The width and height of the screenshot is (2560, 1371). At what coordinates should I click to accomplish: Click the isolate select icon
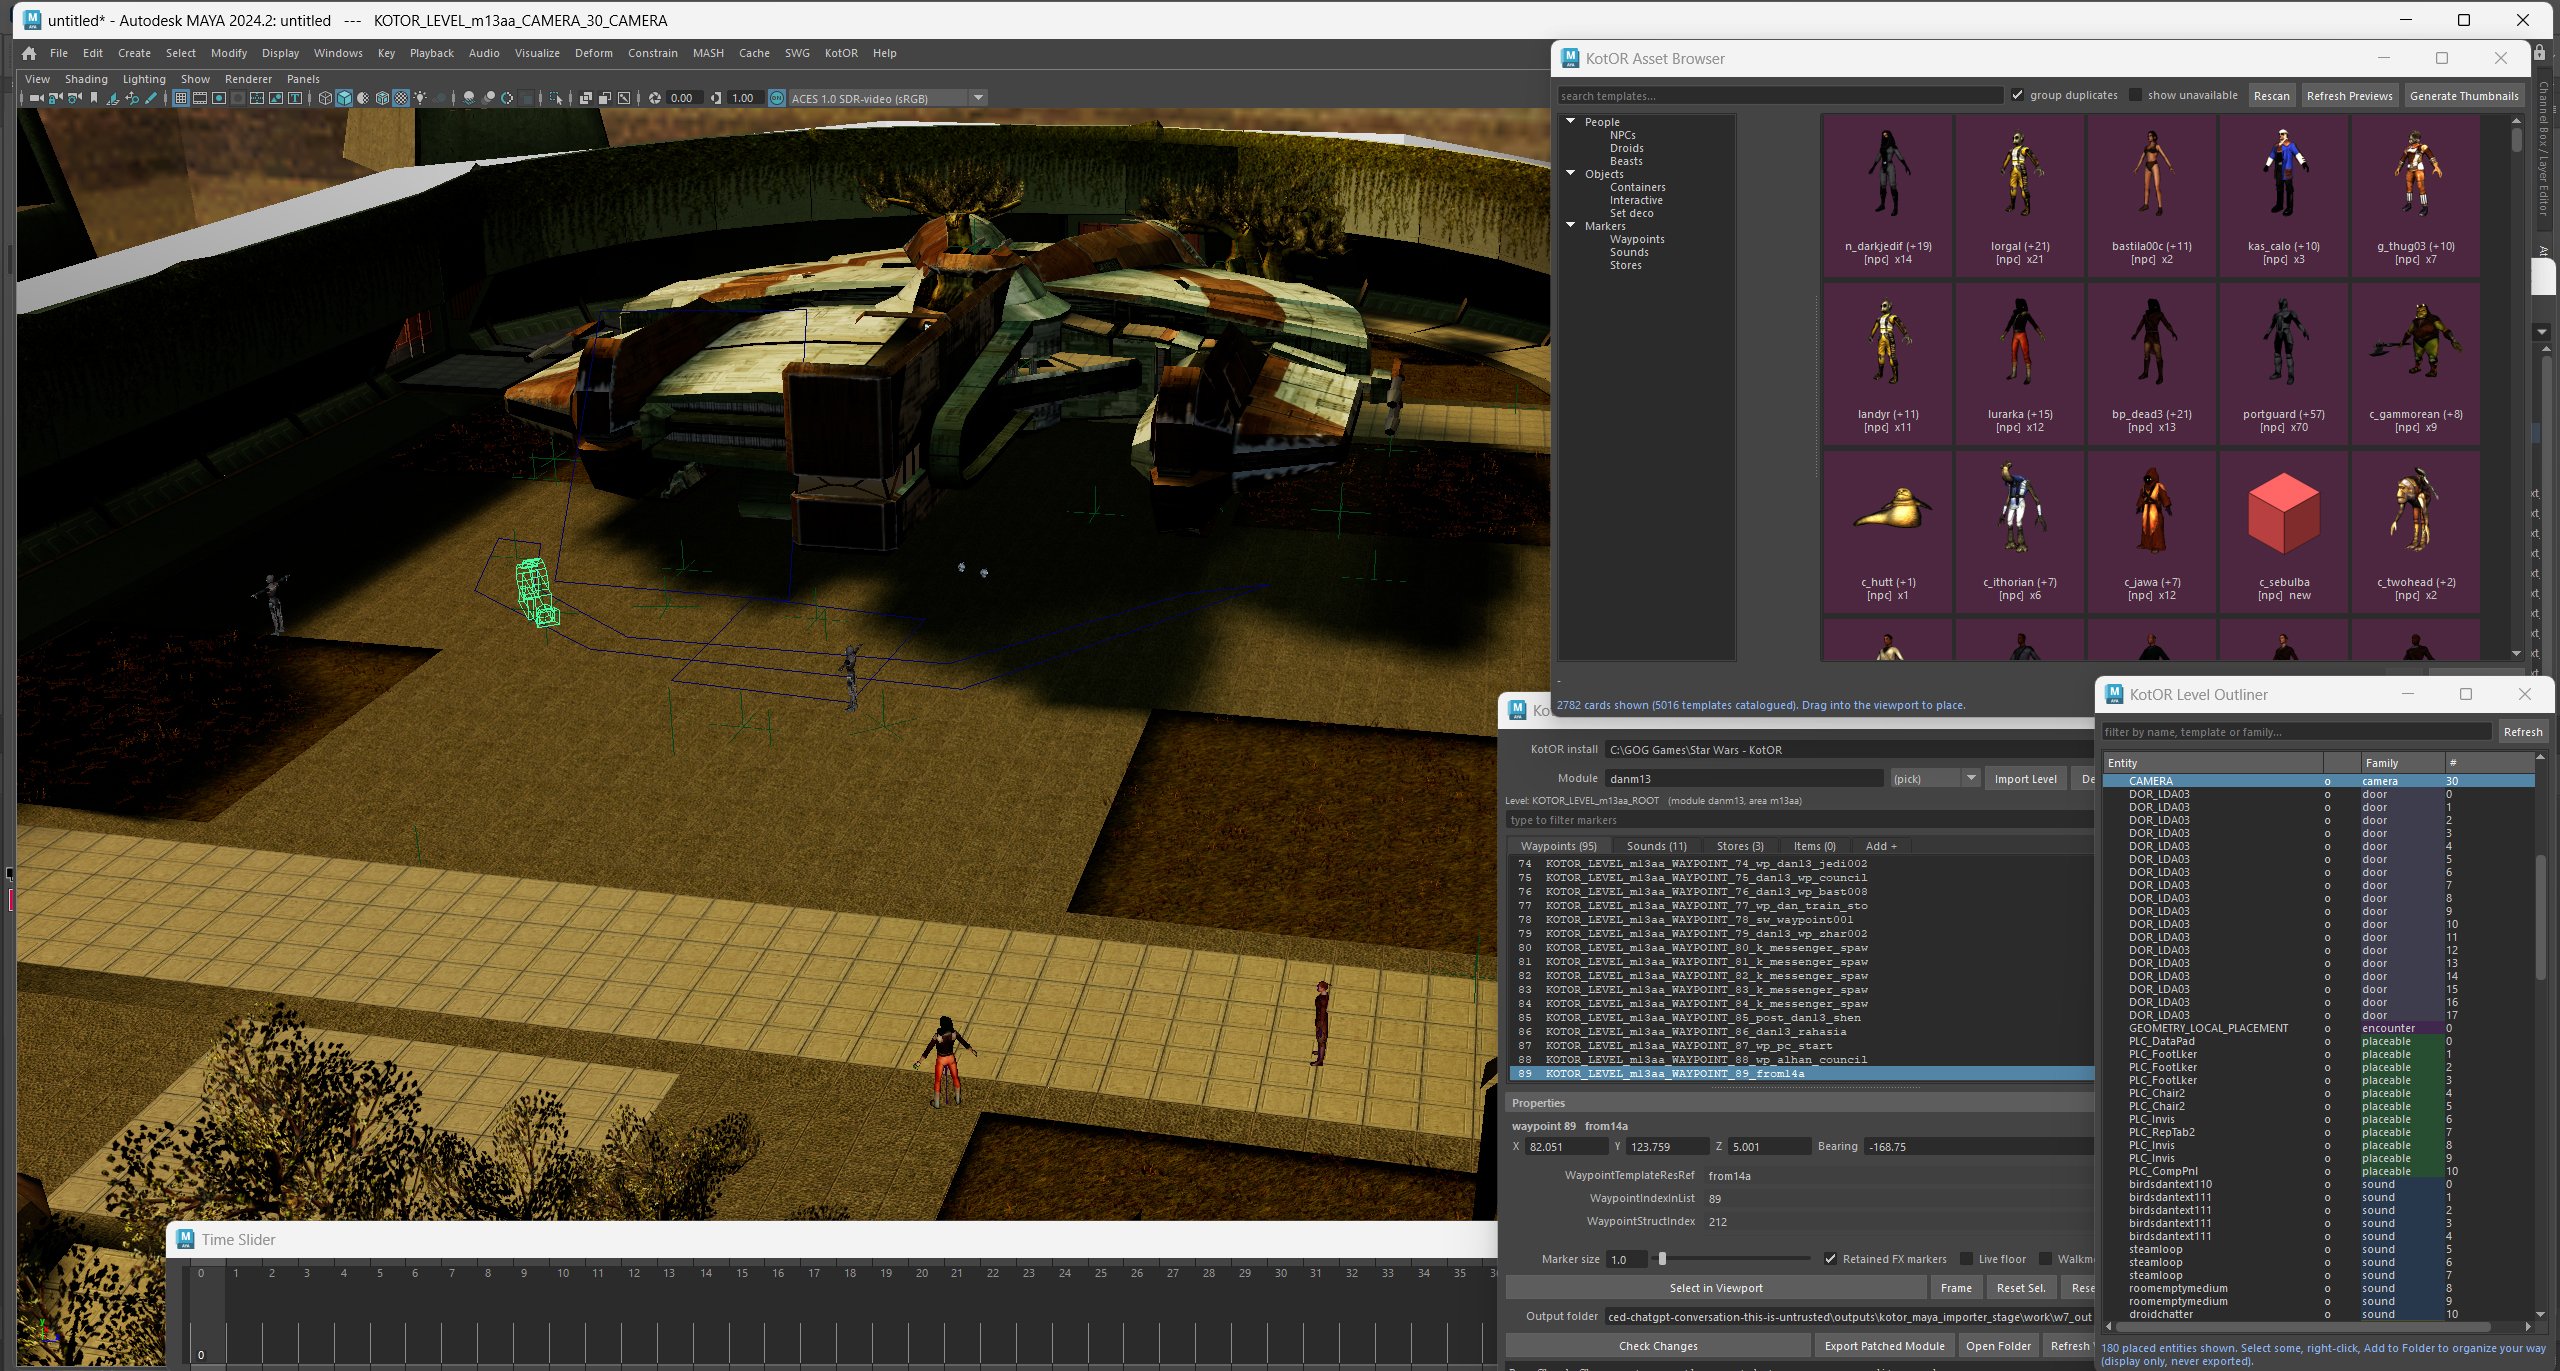[557, 98]
